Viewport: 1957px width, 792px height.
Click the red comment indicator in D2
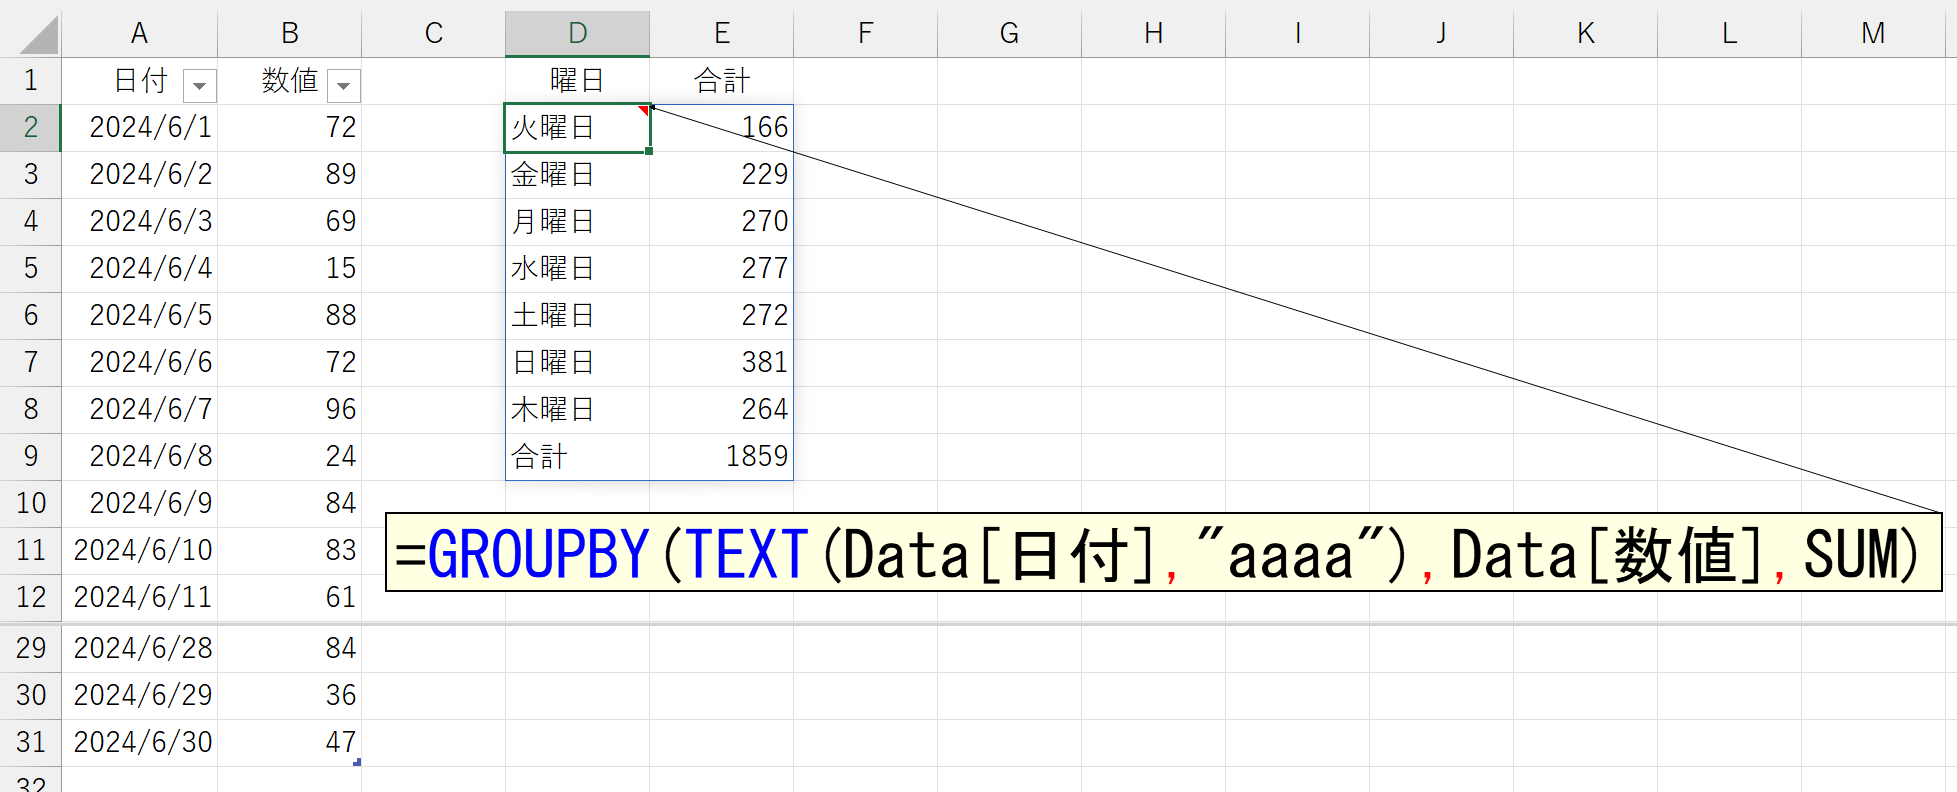point(644,110)
